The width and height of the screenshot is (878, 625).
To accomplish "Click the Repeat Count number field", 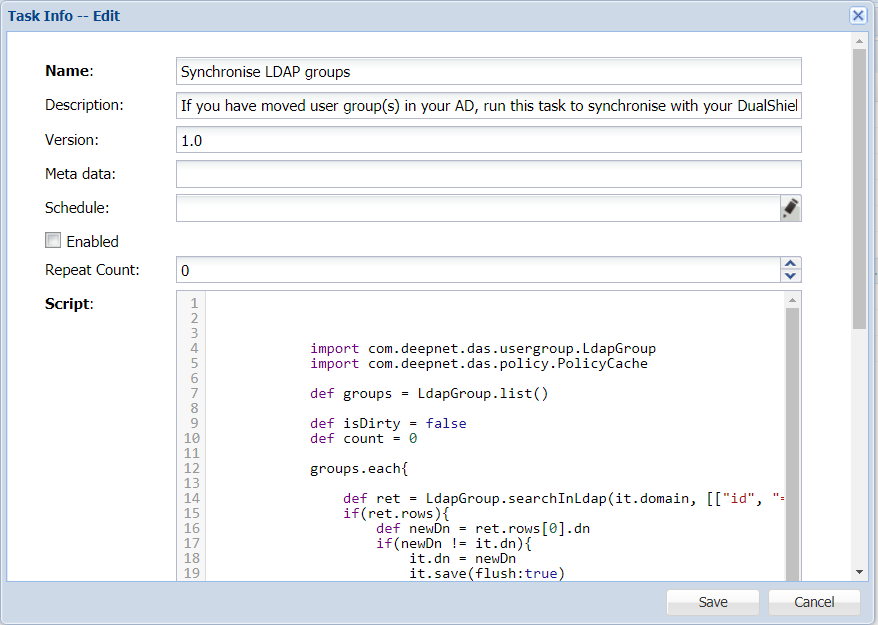I will point(477,270).
